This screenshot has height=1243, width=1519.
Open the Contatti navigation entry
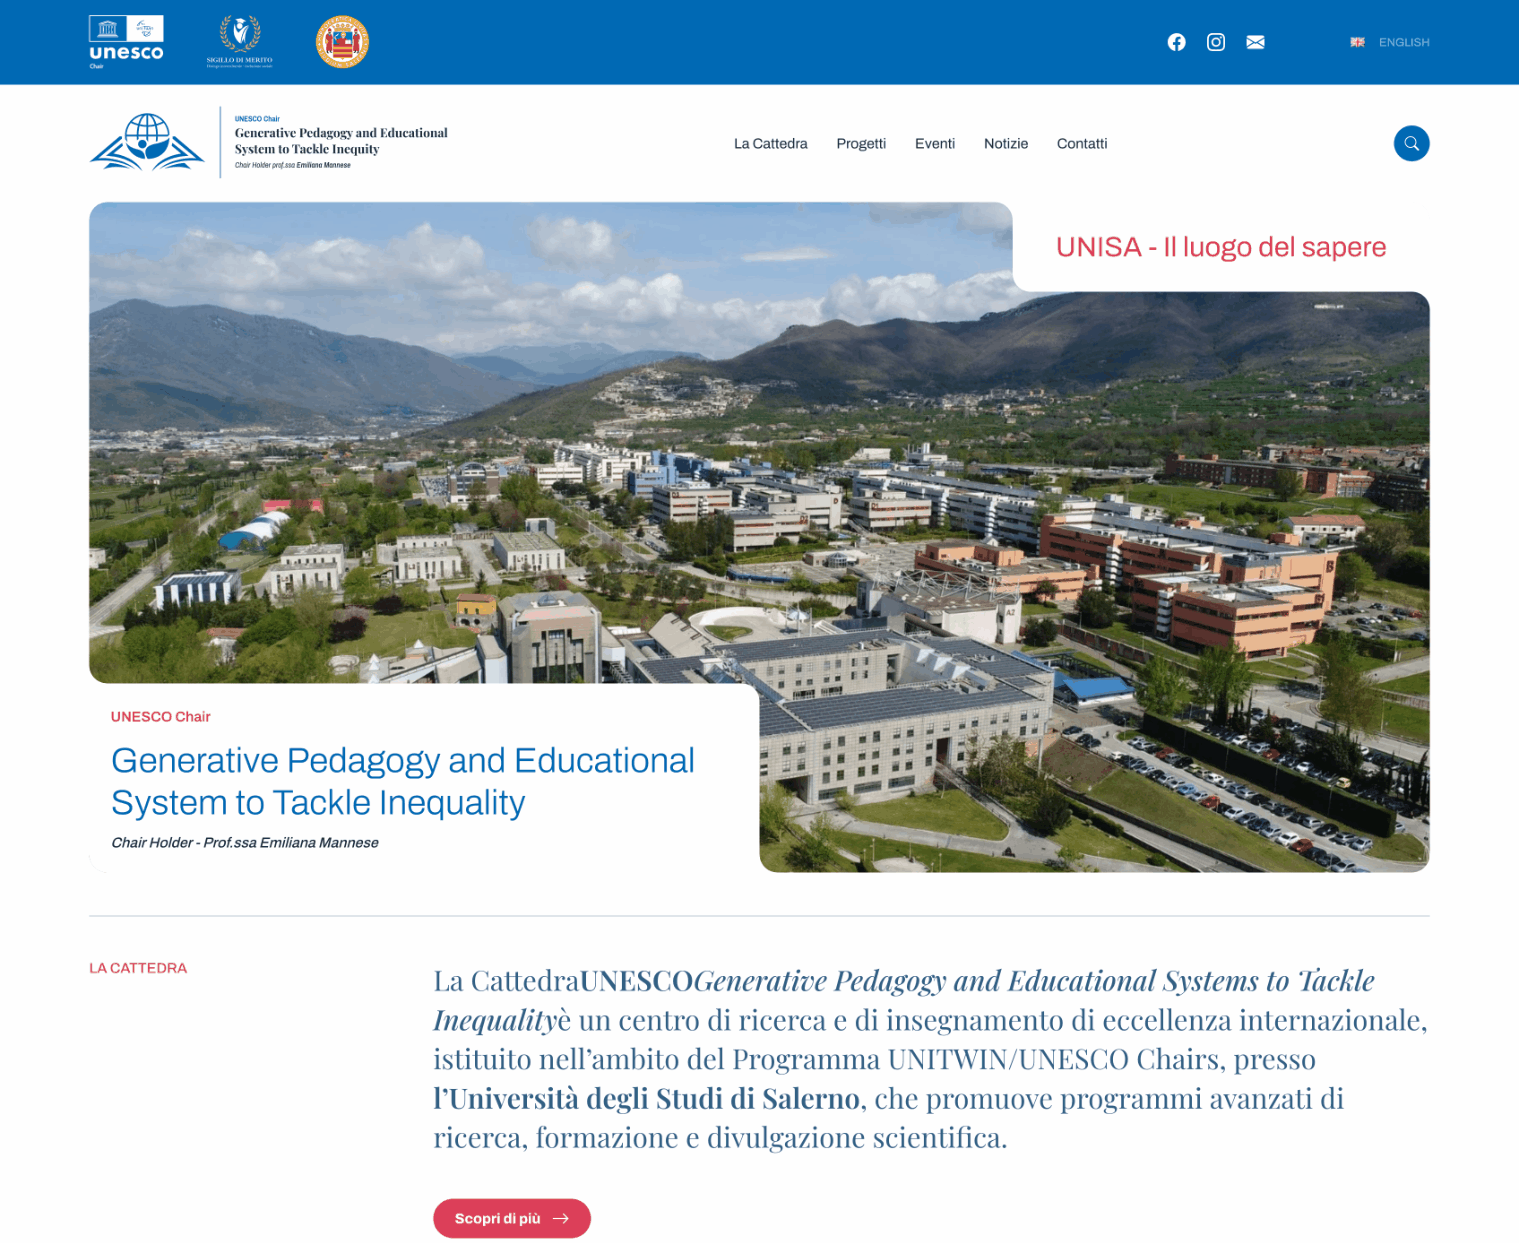click(x=1081, y=143)
